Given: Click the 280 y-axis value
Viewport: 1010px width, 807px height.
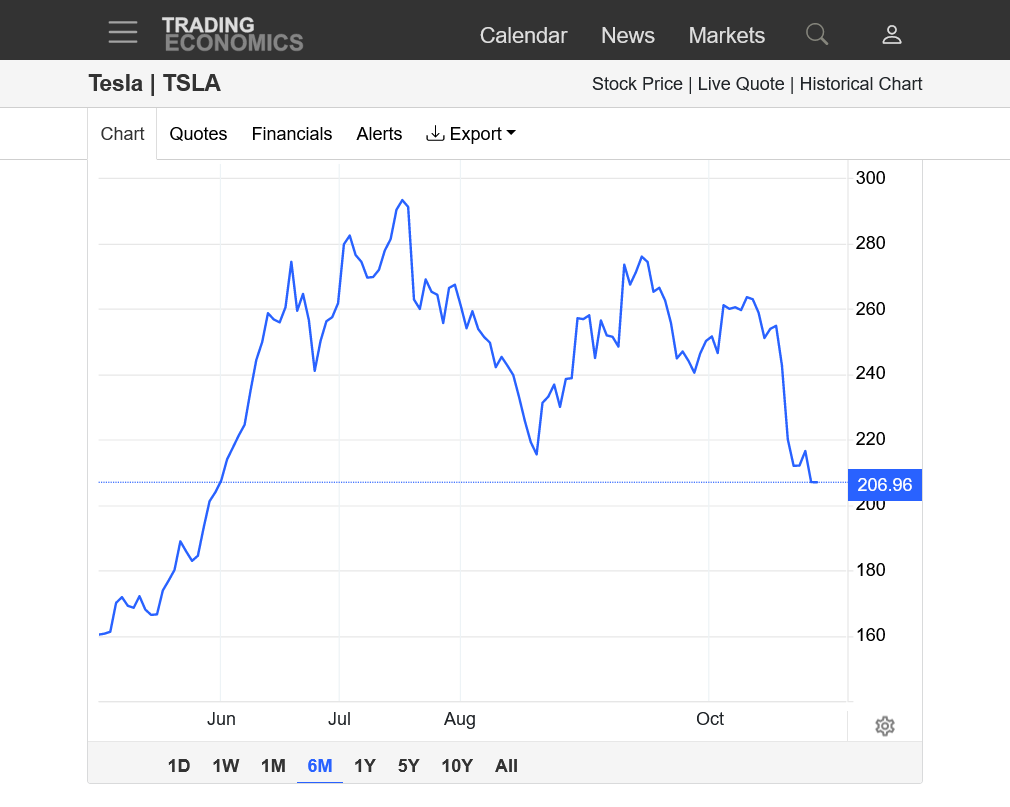Looking at the screenshot, I should click(x=870, y=243).
